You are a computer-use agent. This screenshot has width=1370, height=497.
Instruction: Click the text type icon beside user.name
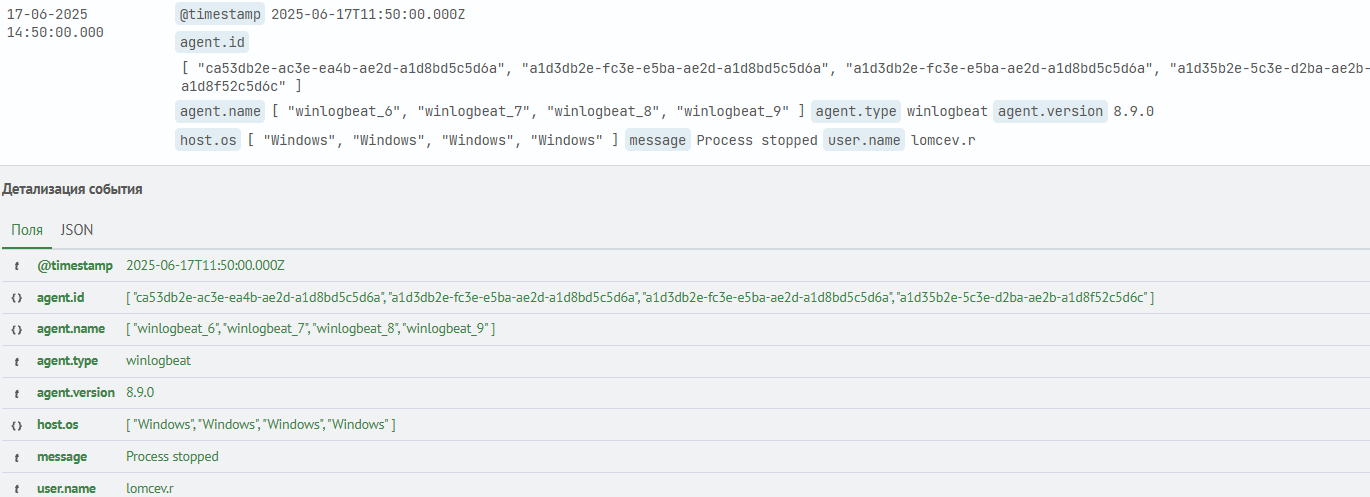coord(16,489)
